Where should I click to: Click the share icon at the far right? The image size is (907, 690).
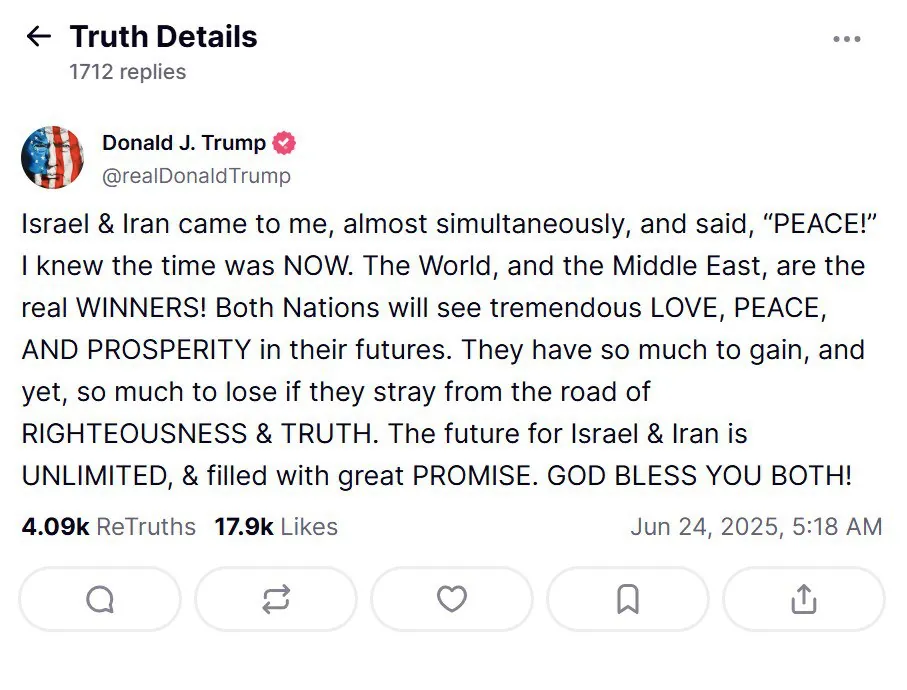pyautogui.click(x=803, y=599)
